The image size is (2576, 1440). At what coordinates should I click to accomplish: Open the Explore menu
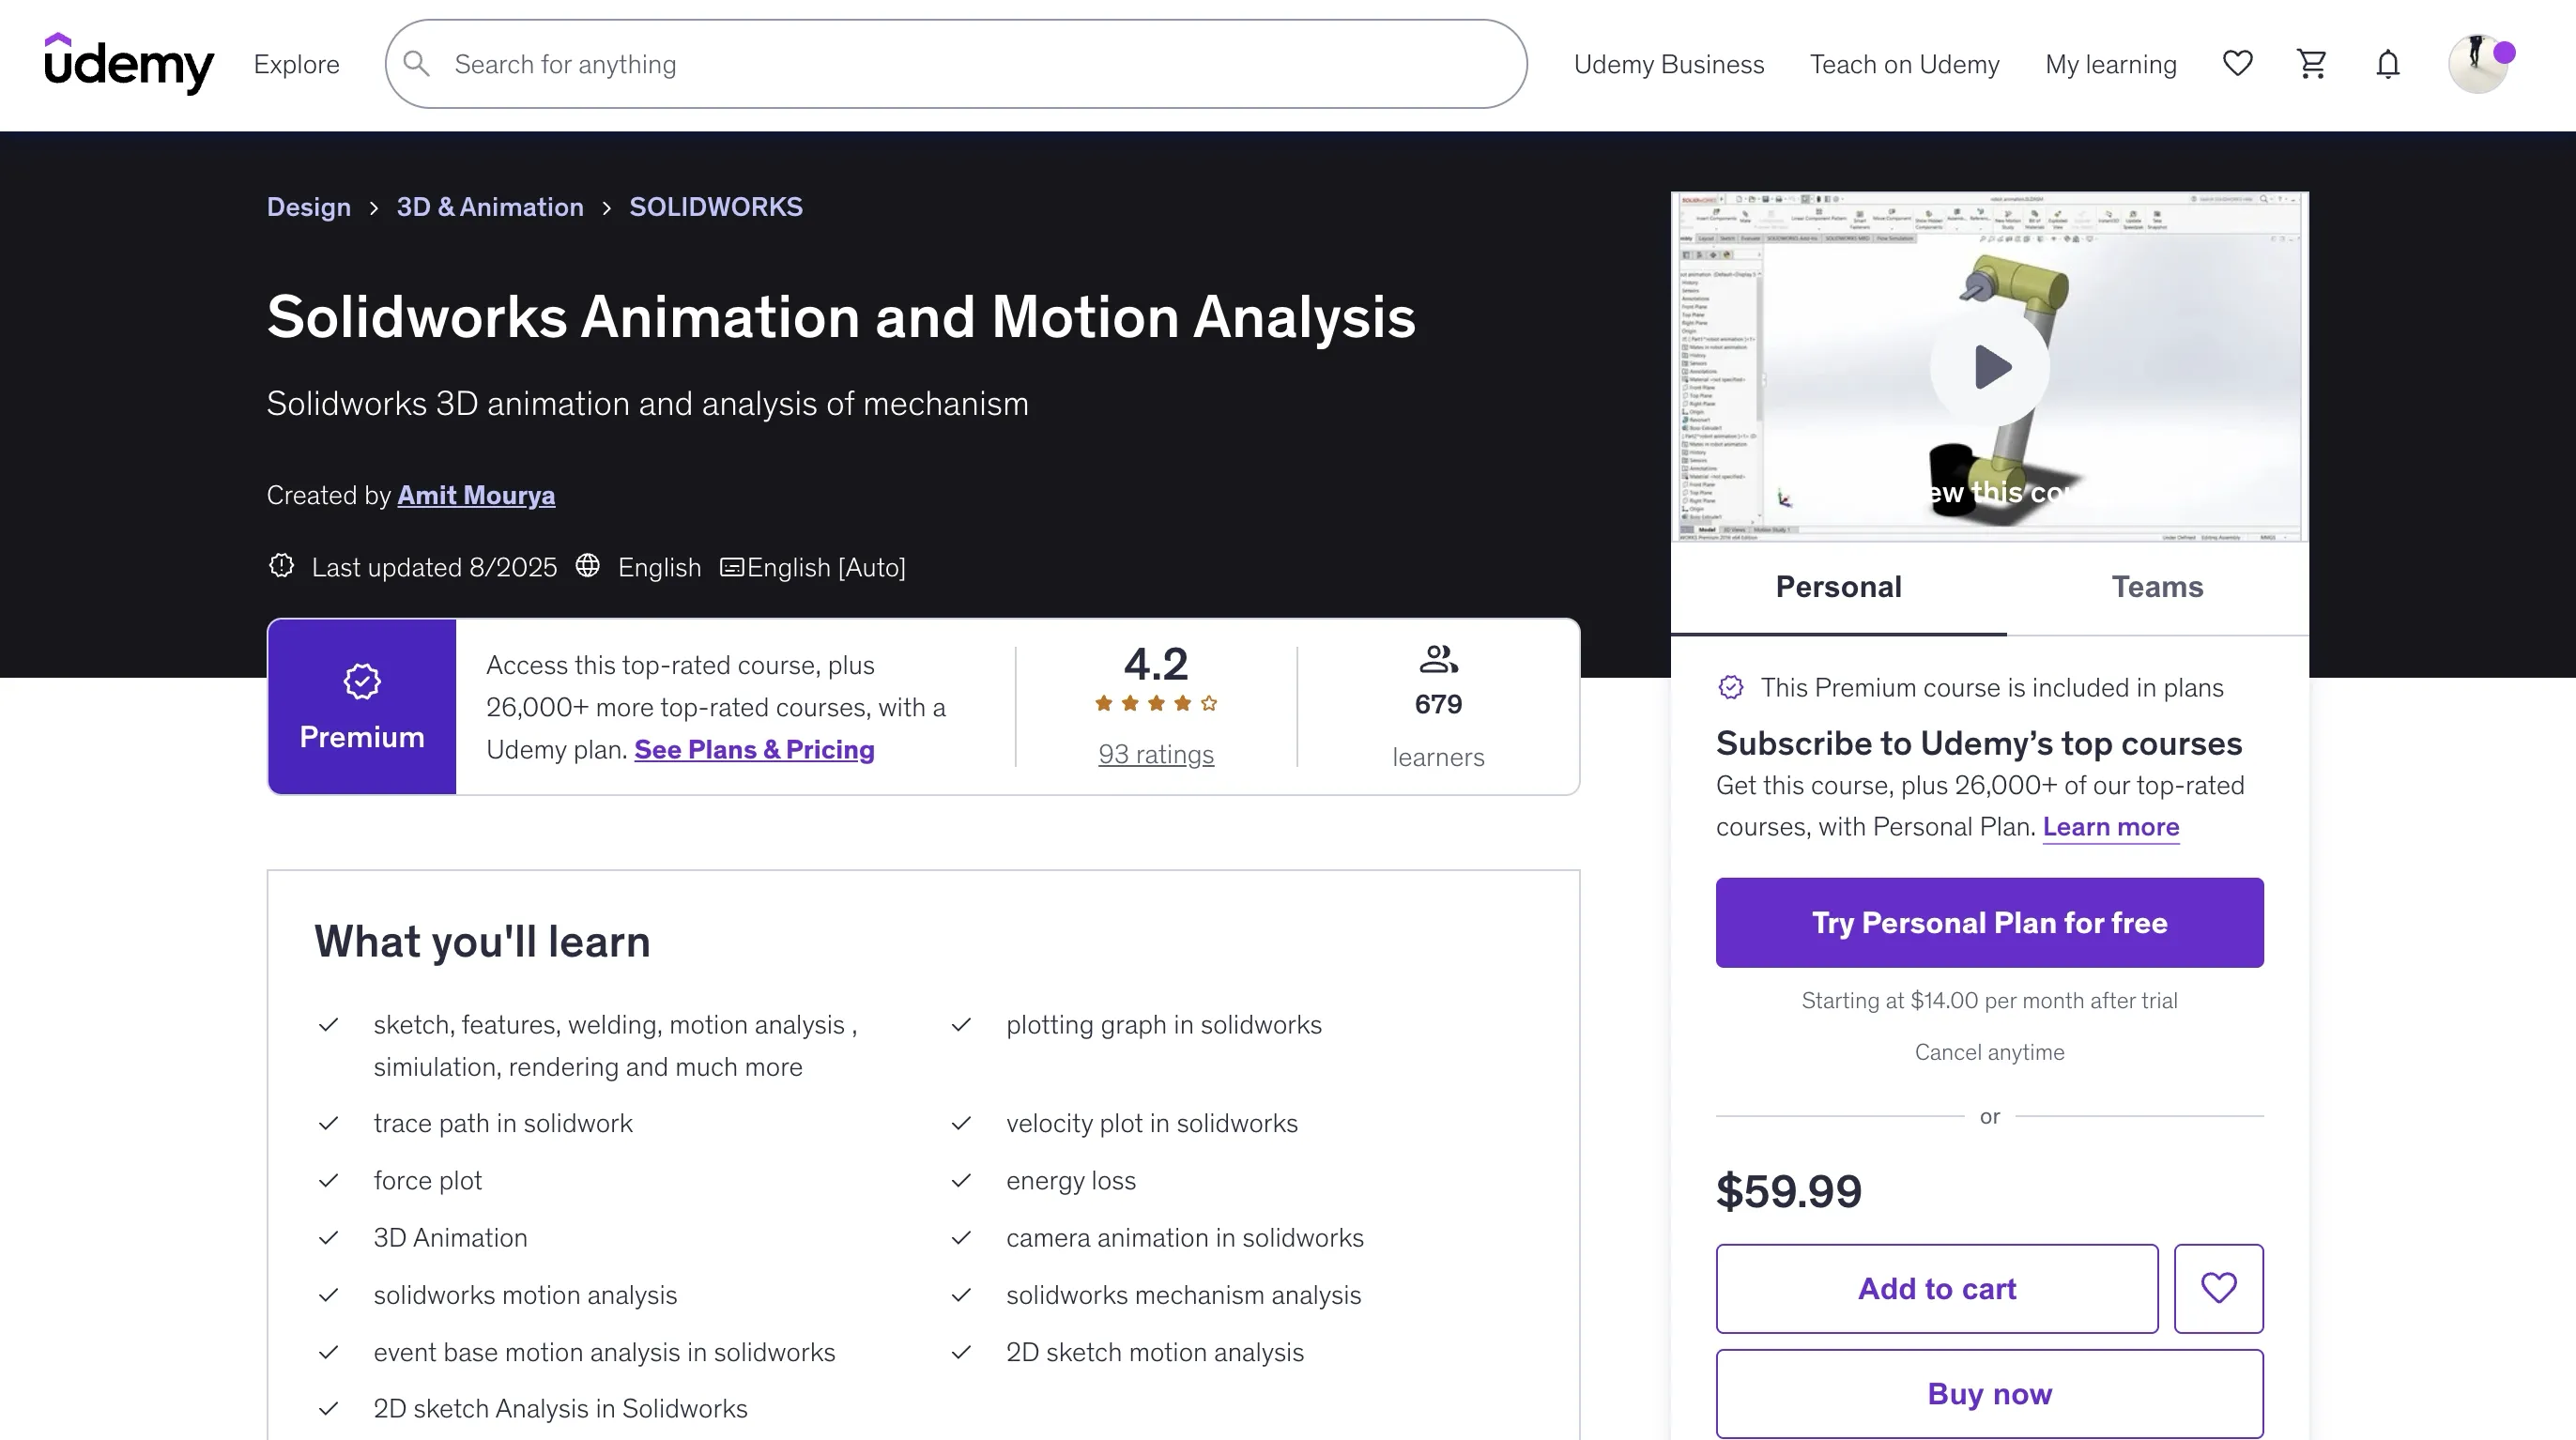296,64
